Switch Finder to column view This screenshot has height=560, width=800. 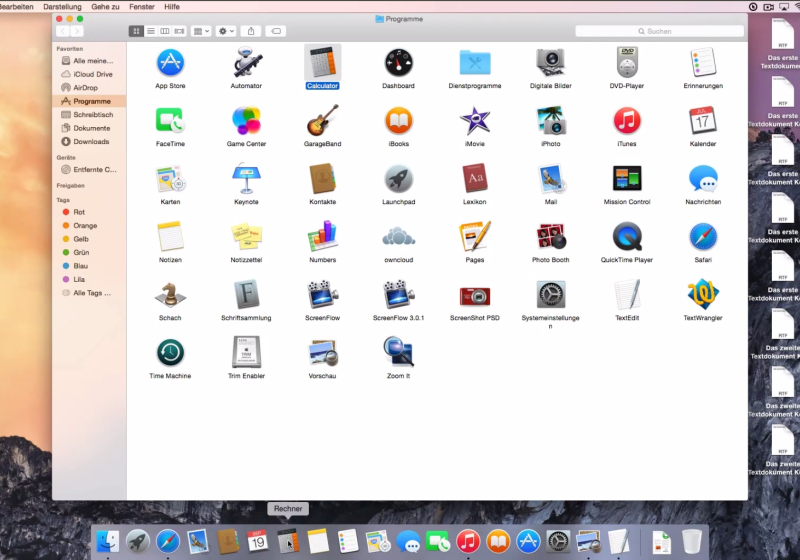pyautogui.click(x=165, y=31)
